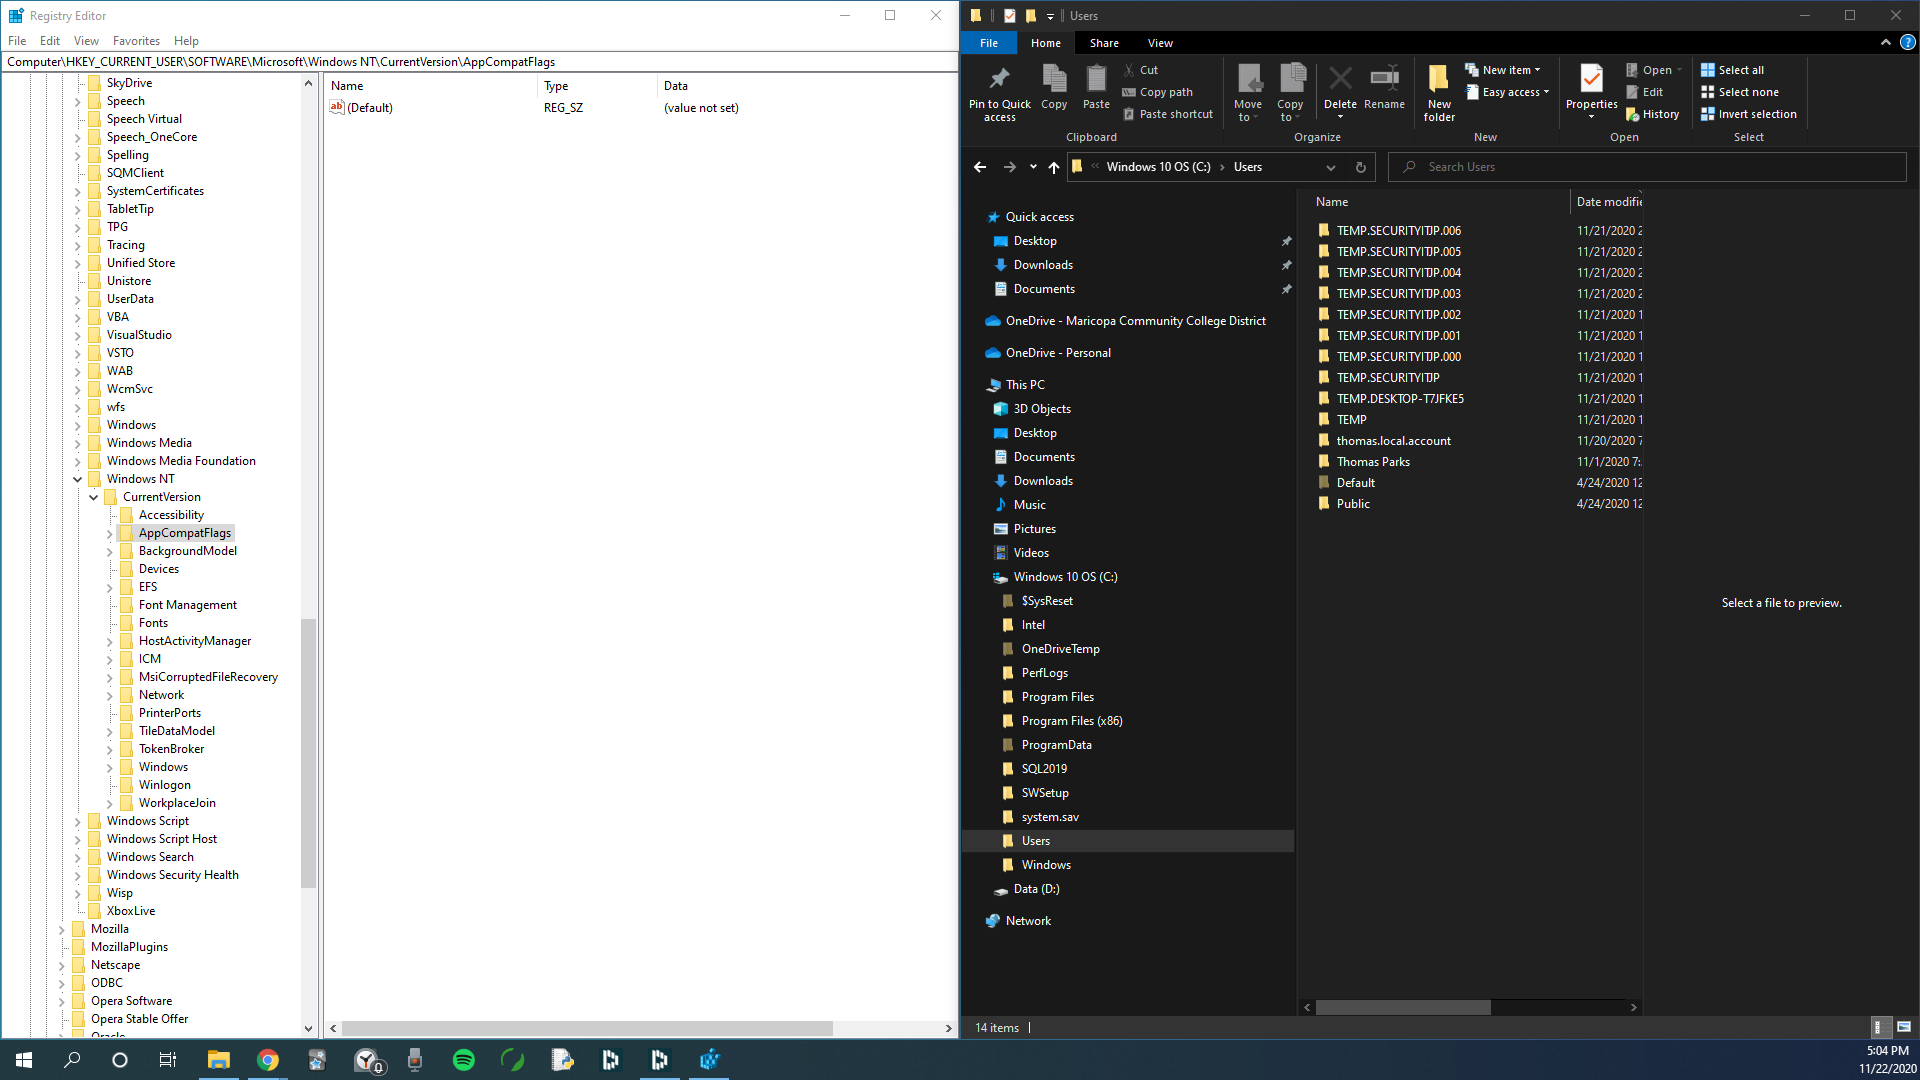The image size is (1920, 1080).
Task: Click Edit in ribbon Open group
Action: [x=1644, y=92]
